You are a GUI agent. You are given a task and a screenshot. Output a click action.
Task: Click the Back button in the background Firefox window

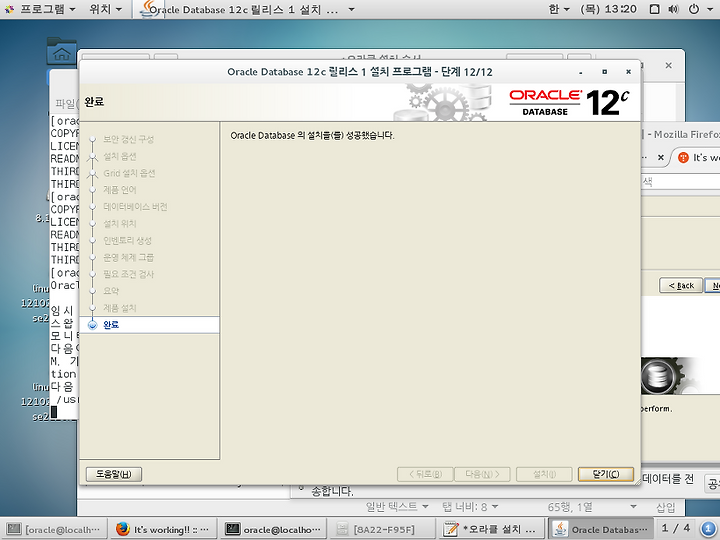pos(681,286)
